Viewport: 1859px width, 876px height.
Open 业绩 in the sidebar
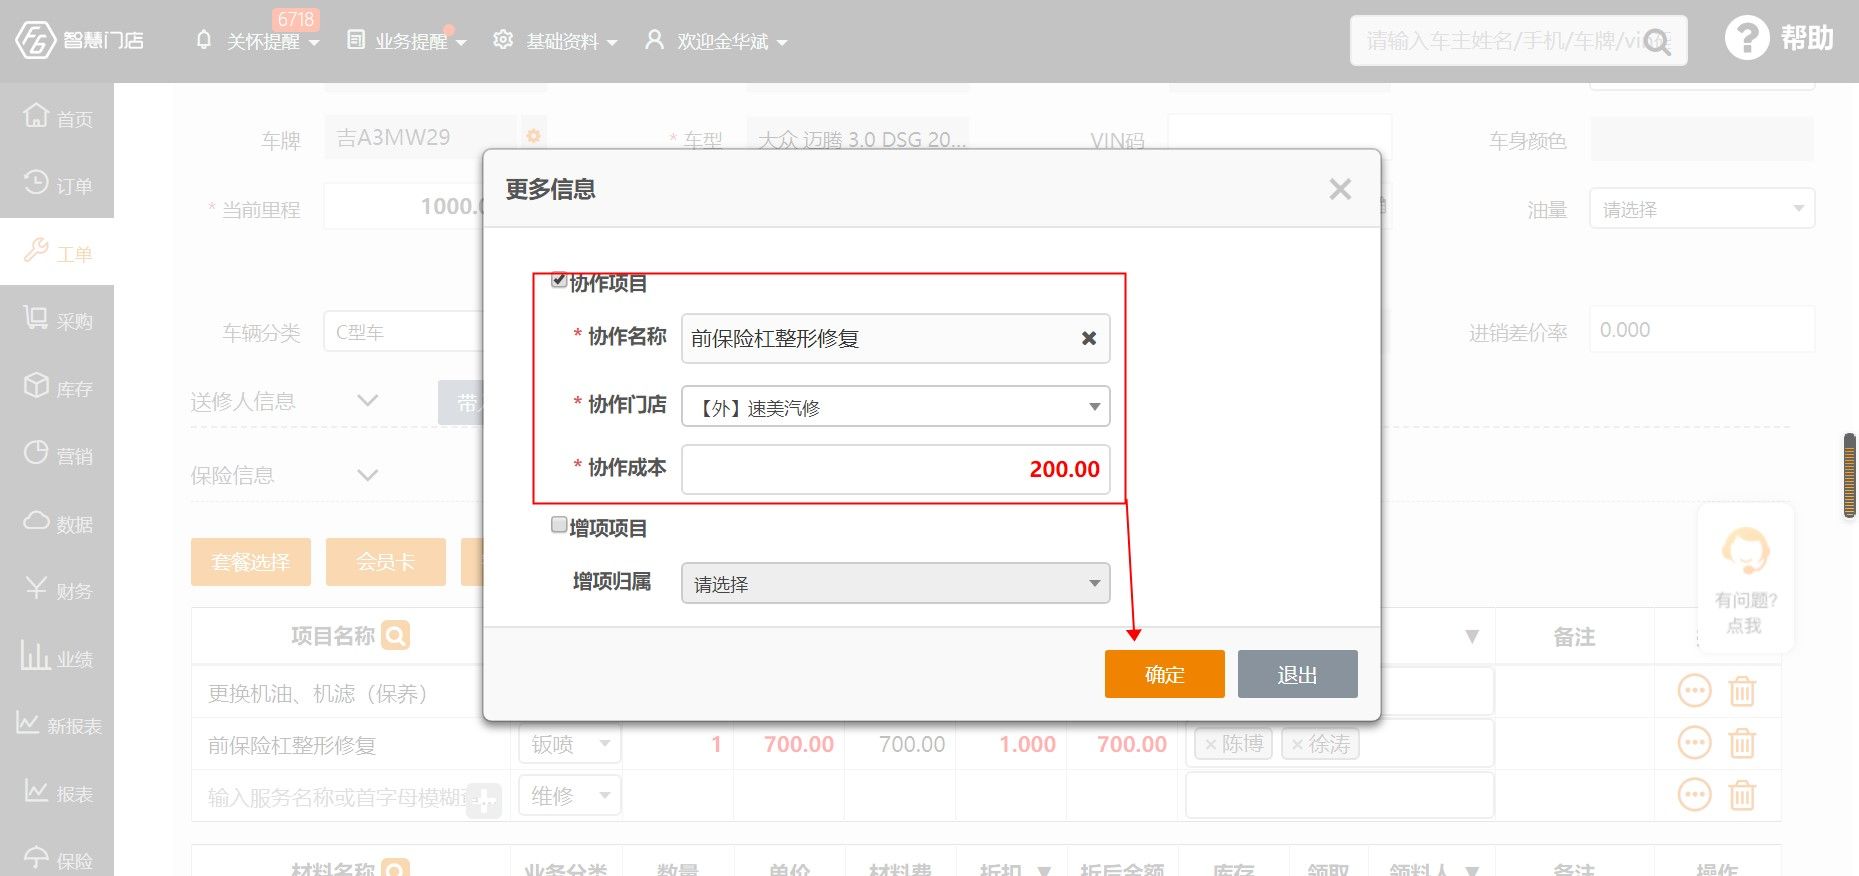[x=57, y=657]
